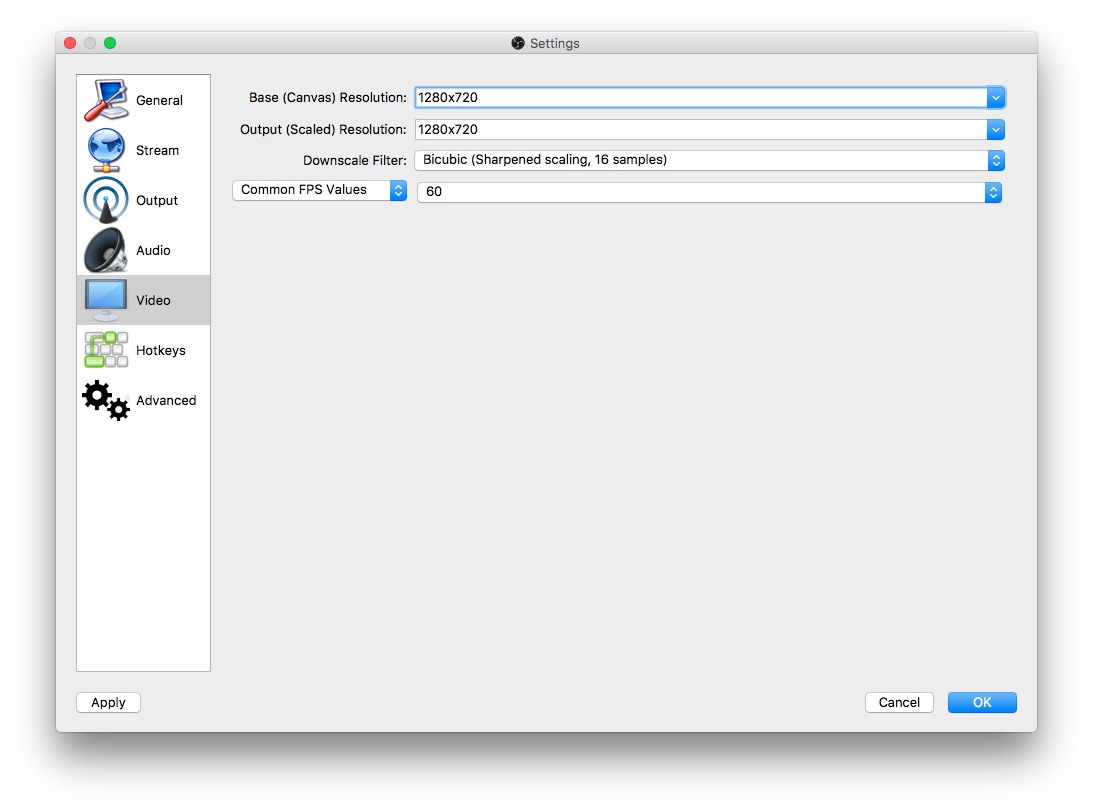Open Stream settings via globe icon
The height and width of the screenshot is (812, 1093).
click(106, 150)
